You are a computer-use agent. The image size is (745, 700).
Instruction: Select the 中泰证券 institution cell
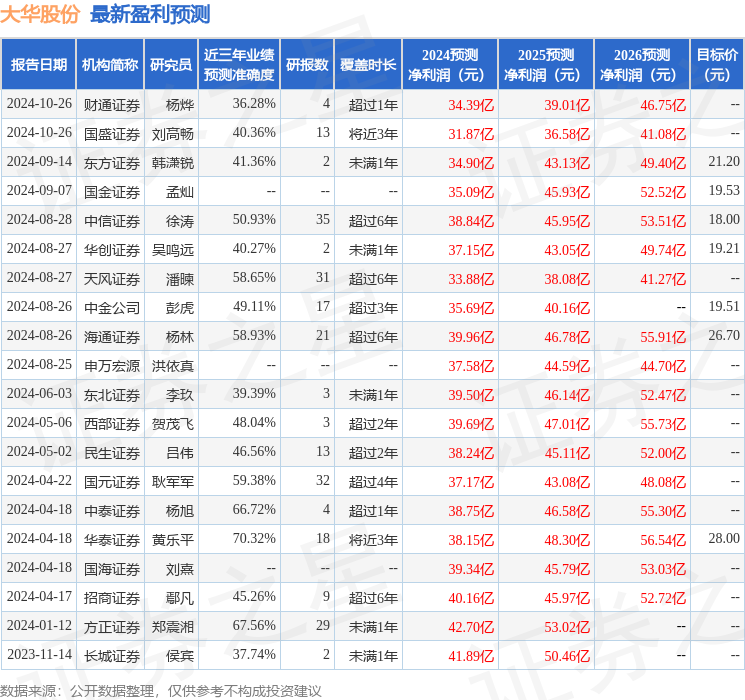tap(112, 510)
